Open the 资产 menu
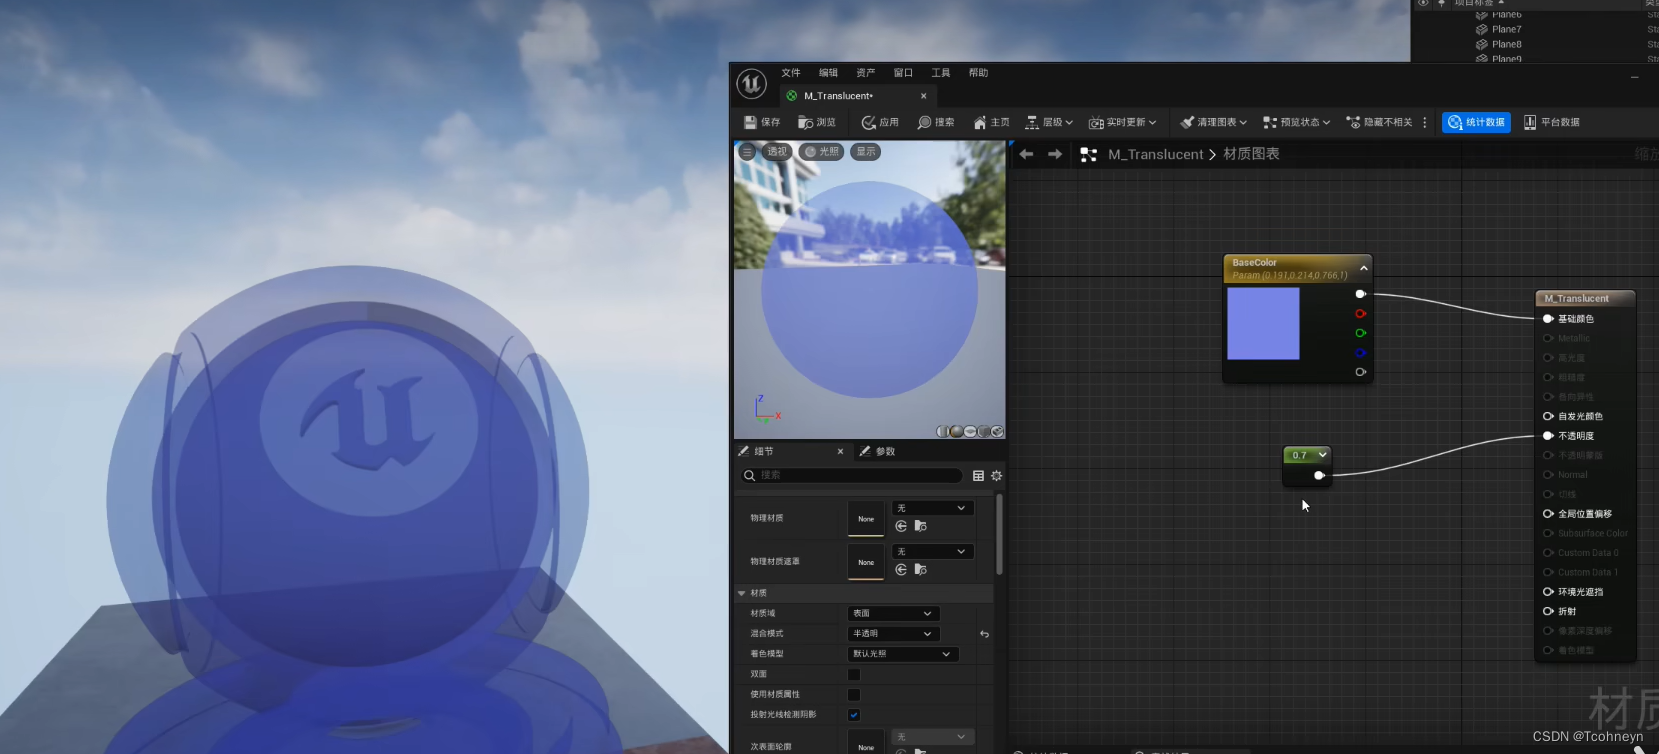 click(866, 73)
